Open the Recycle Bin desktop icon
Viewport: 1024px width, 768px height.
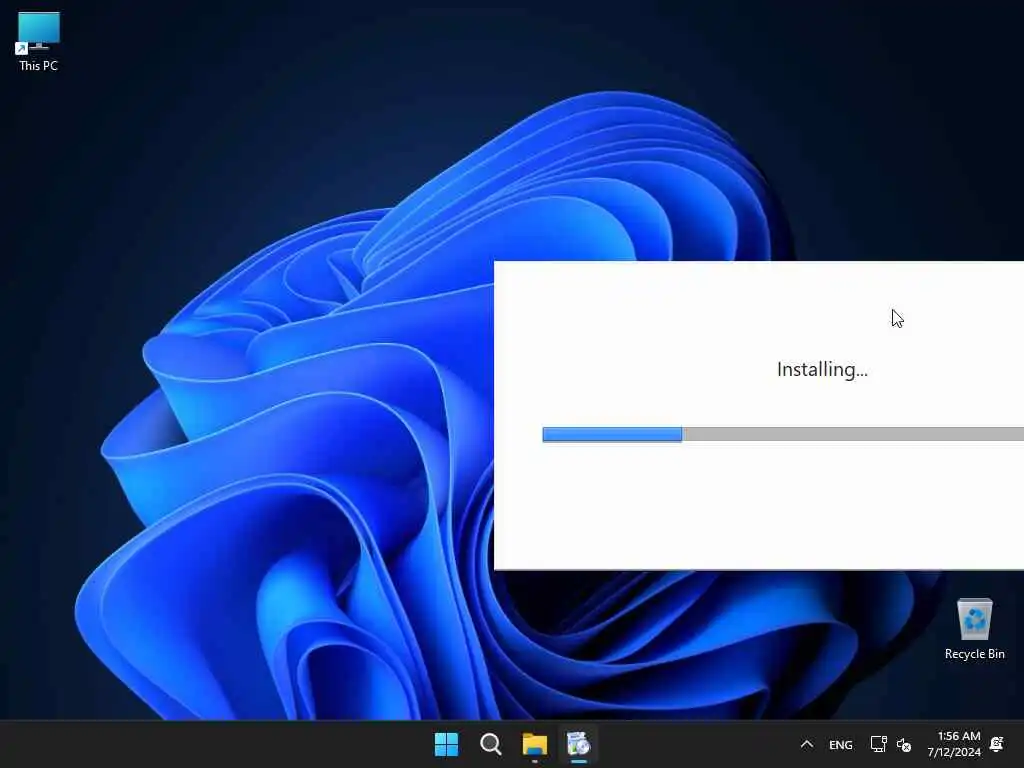click(974, 629)
